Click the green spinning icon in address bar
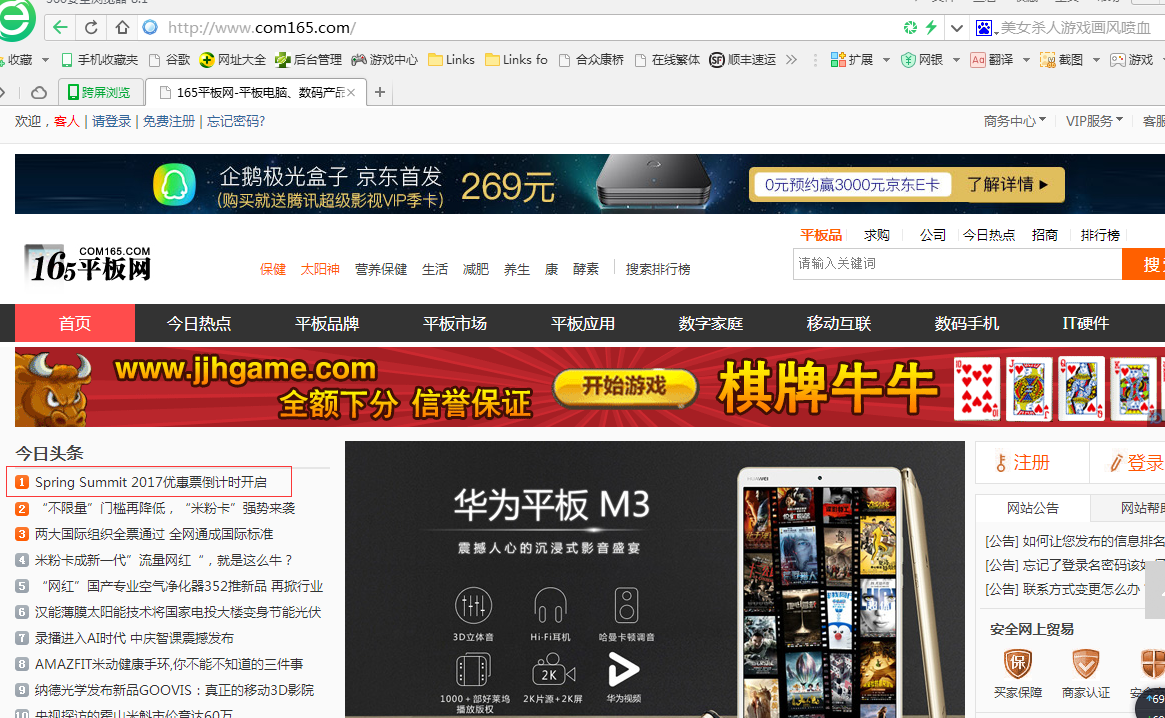The height and width of the screenshot is (718, 1165). [910, 28]
